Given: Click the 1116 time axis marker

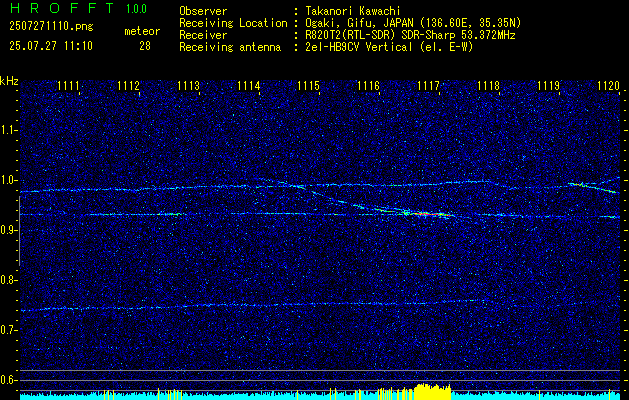Looking at the screenshot, I should click(x=368, y=85).
